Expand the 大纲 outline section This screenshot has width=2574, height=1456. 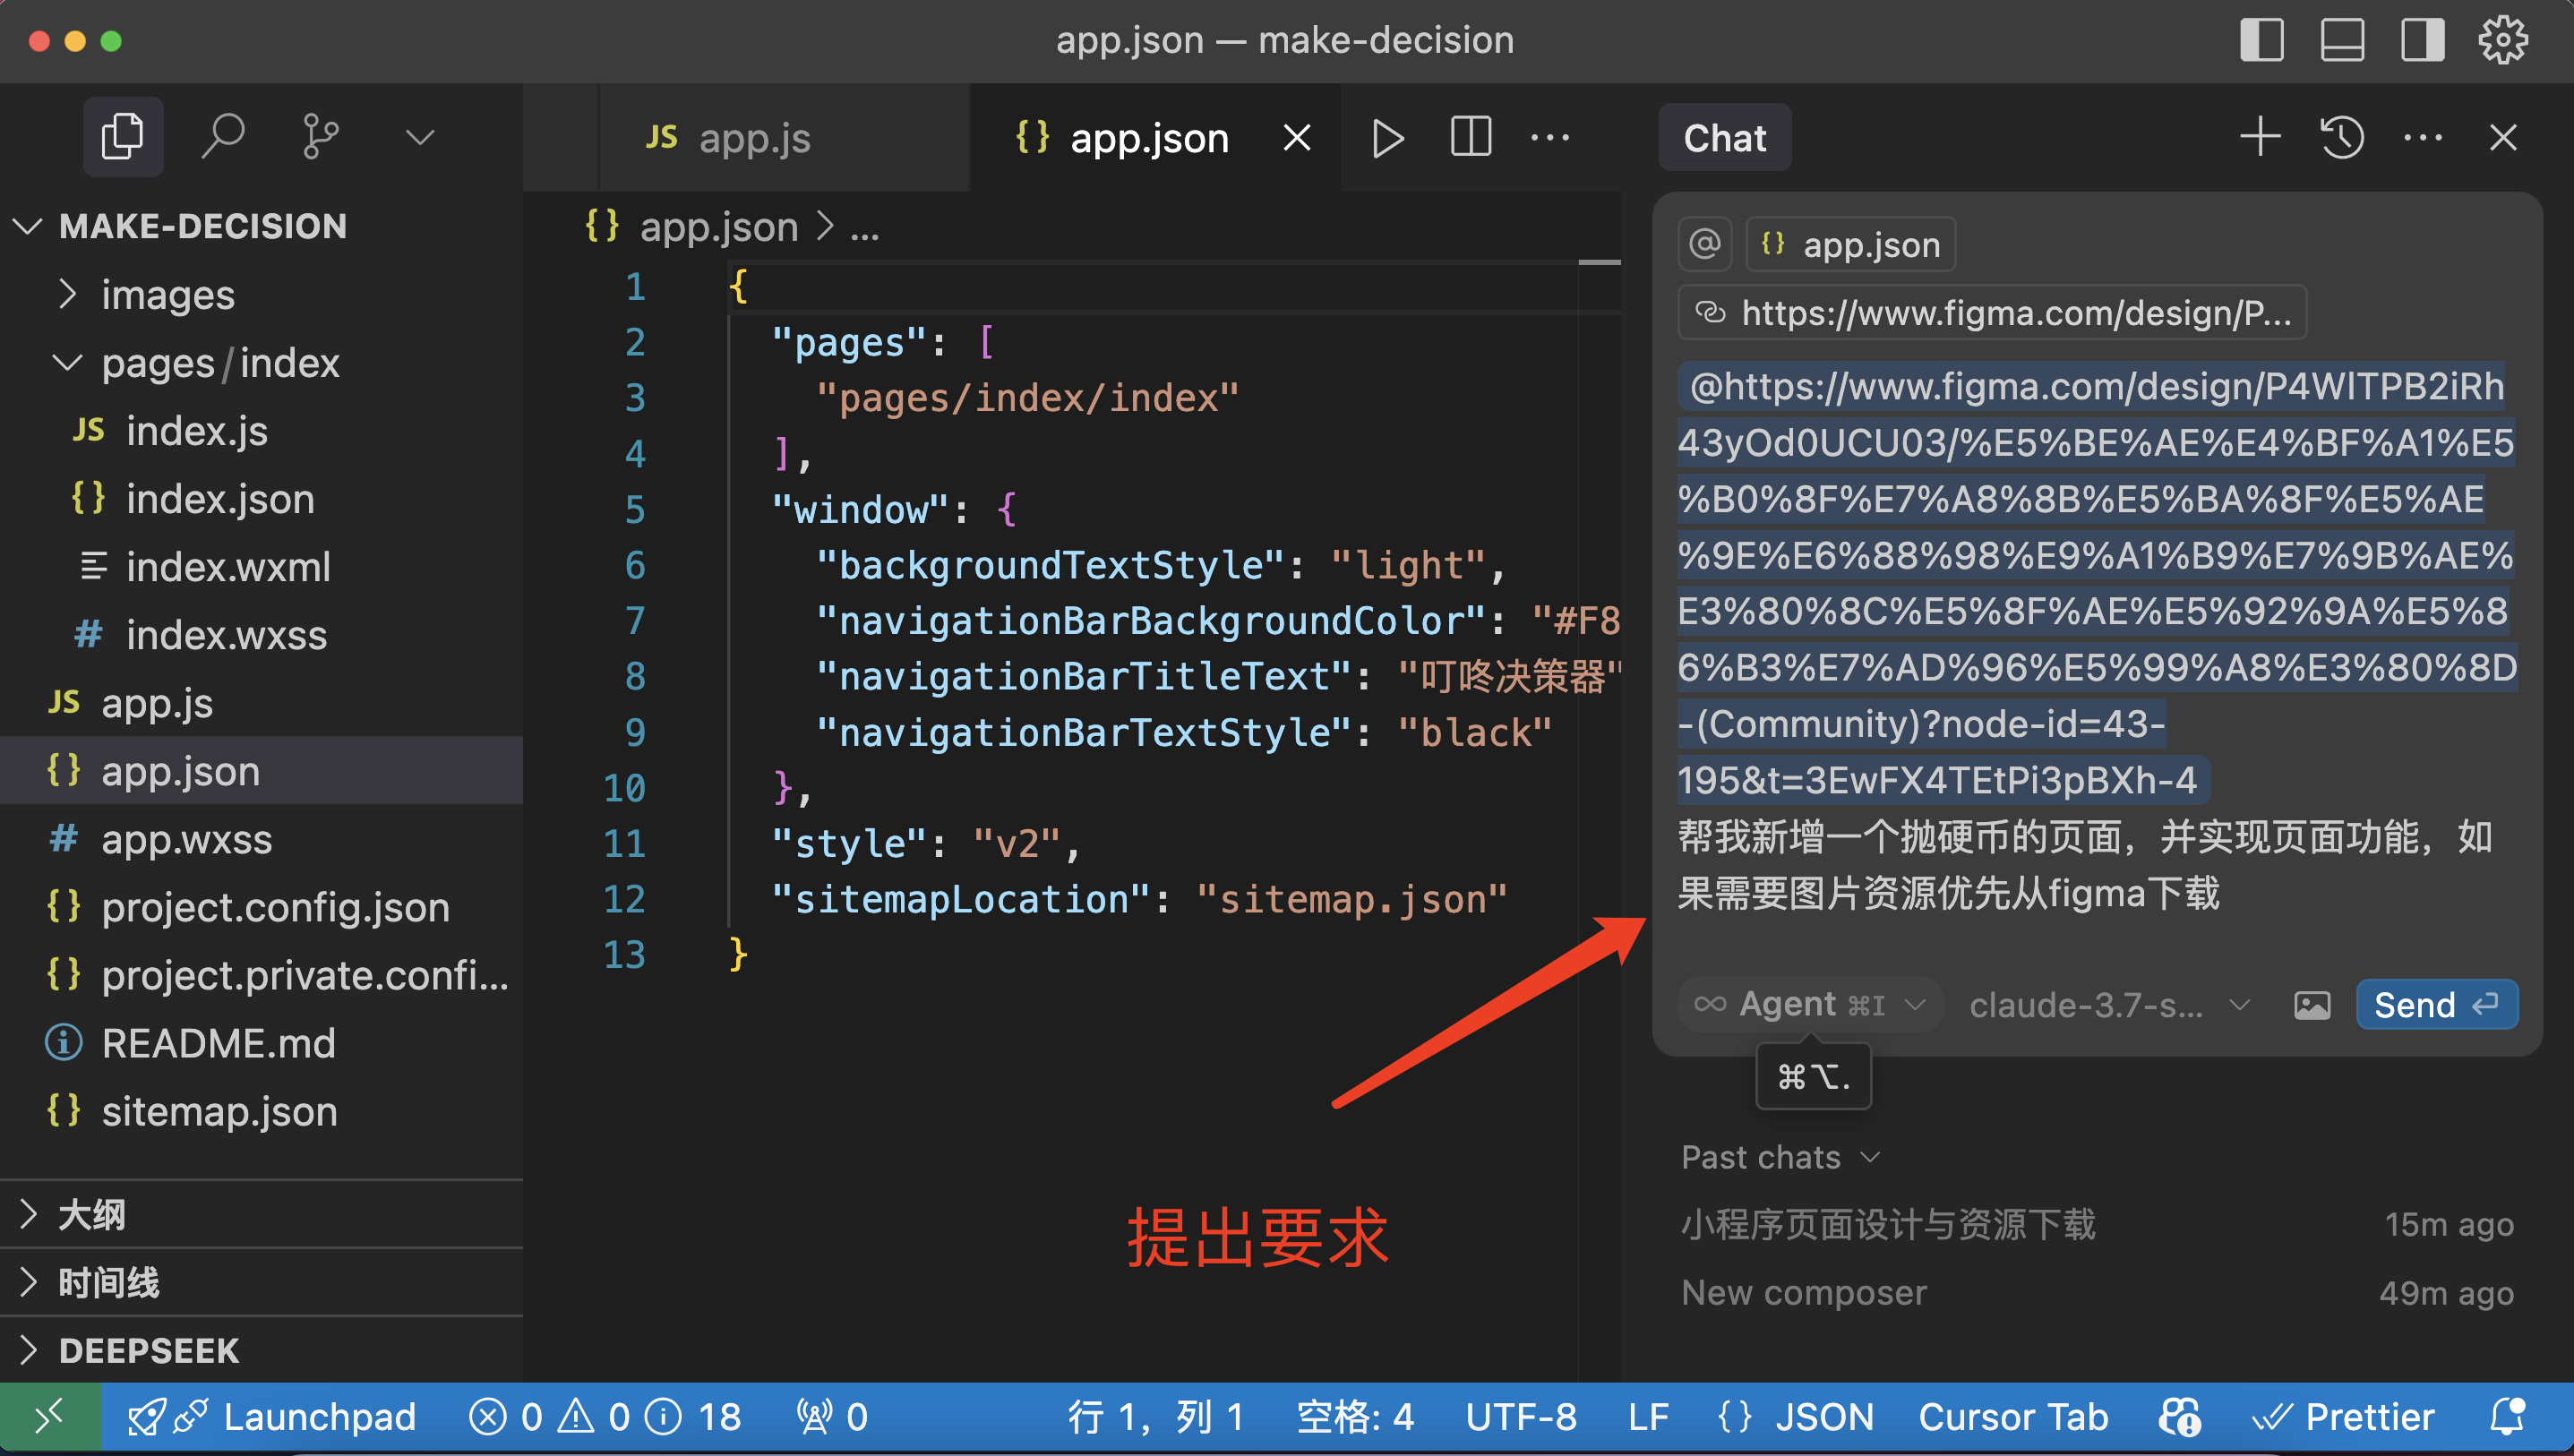(x=262, y=1215)
